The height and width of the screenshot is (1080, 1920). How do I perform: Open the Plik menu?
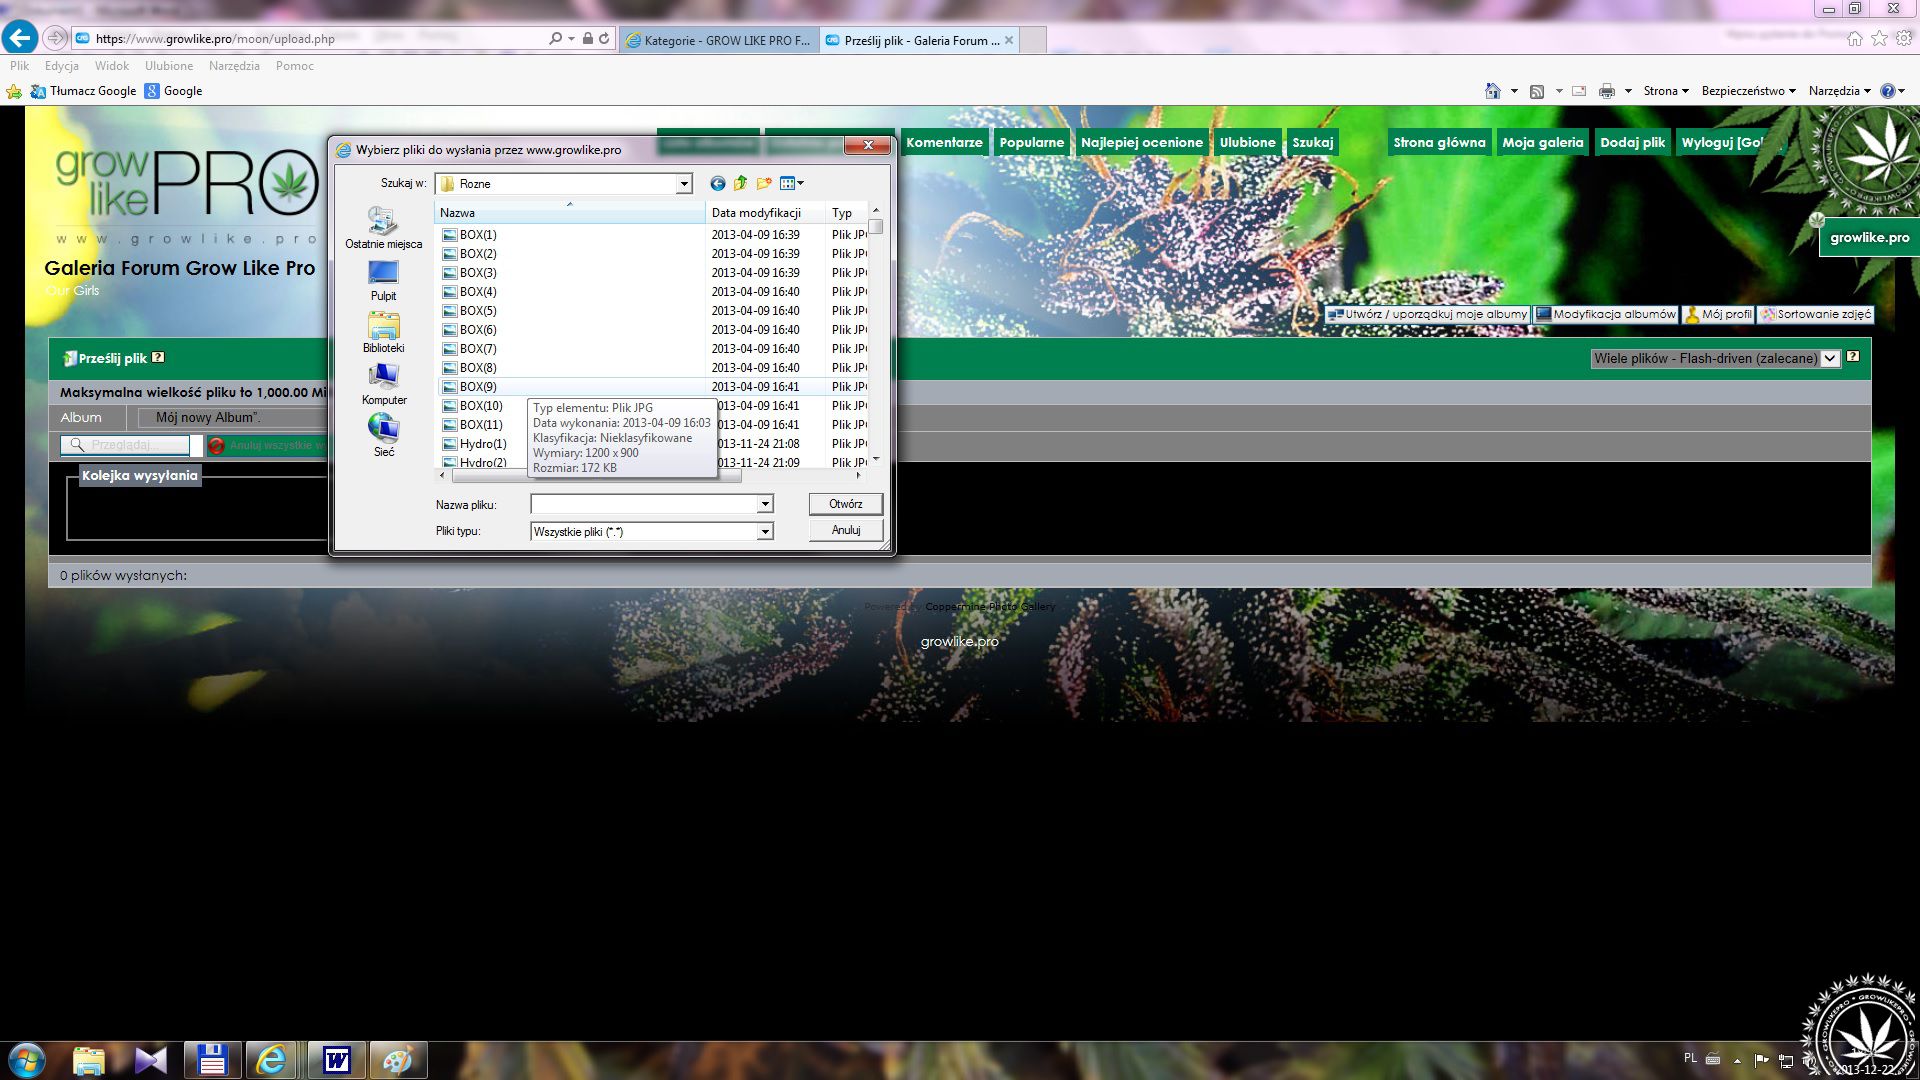pos(20,66)
